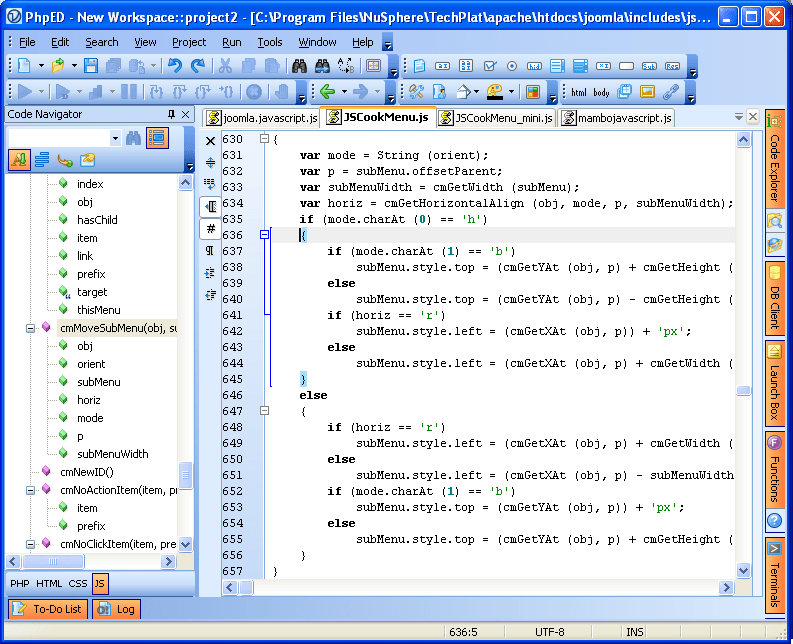Click the maximize-editor layout icon
The height and width of the screenshot is (644, 793).
(x=373, y=66)
